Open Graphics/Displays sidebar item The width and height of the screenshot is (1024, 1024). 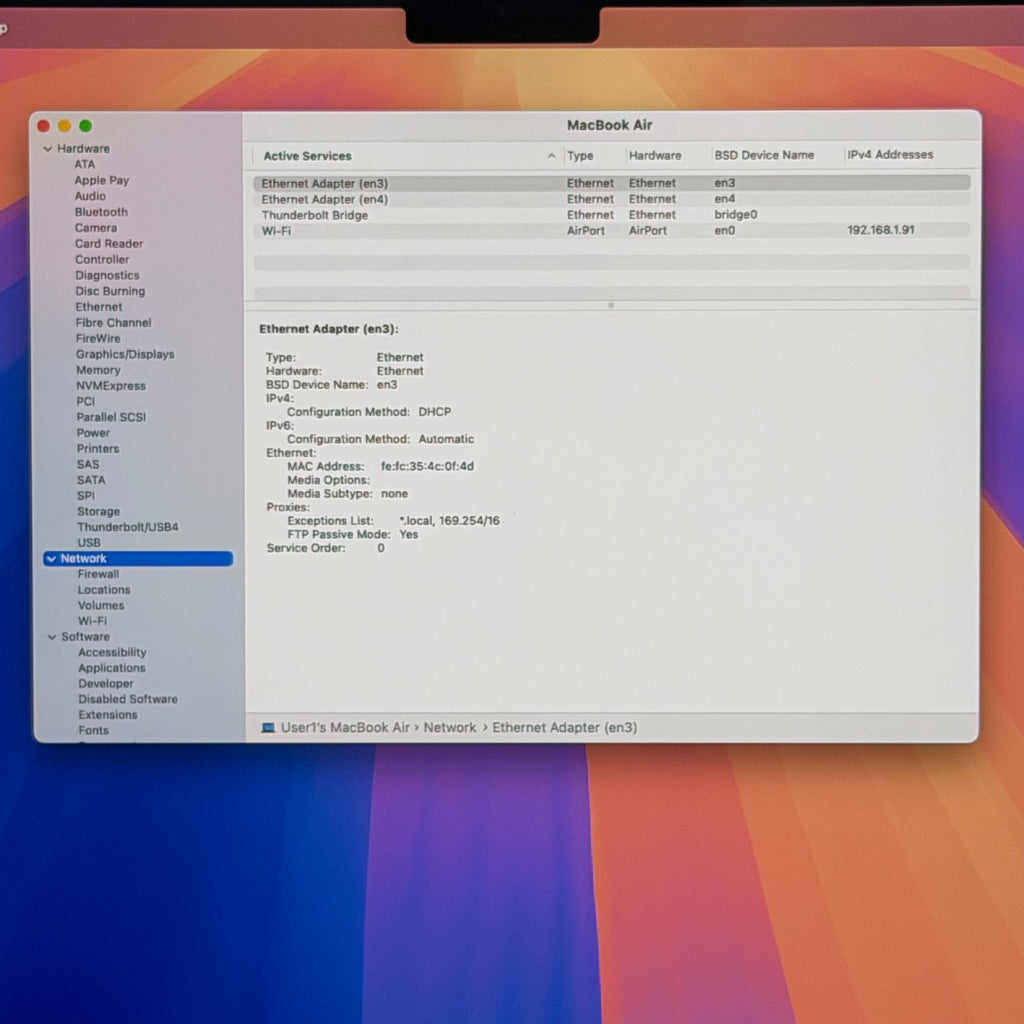125,355
